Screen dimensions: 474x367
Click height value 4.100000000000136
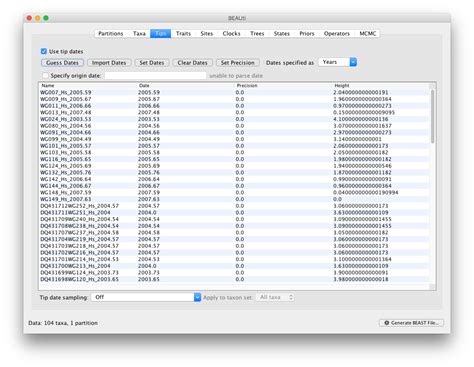point(361,119)
